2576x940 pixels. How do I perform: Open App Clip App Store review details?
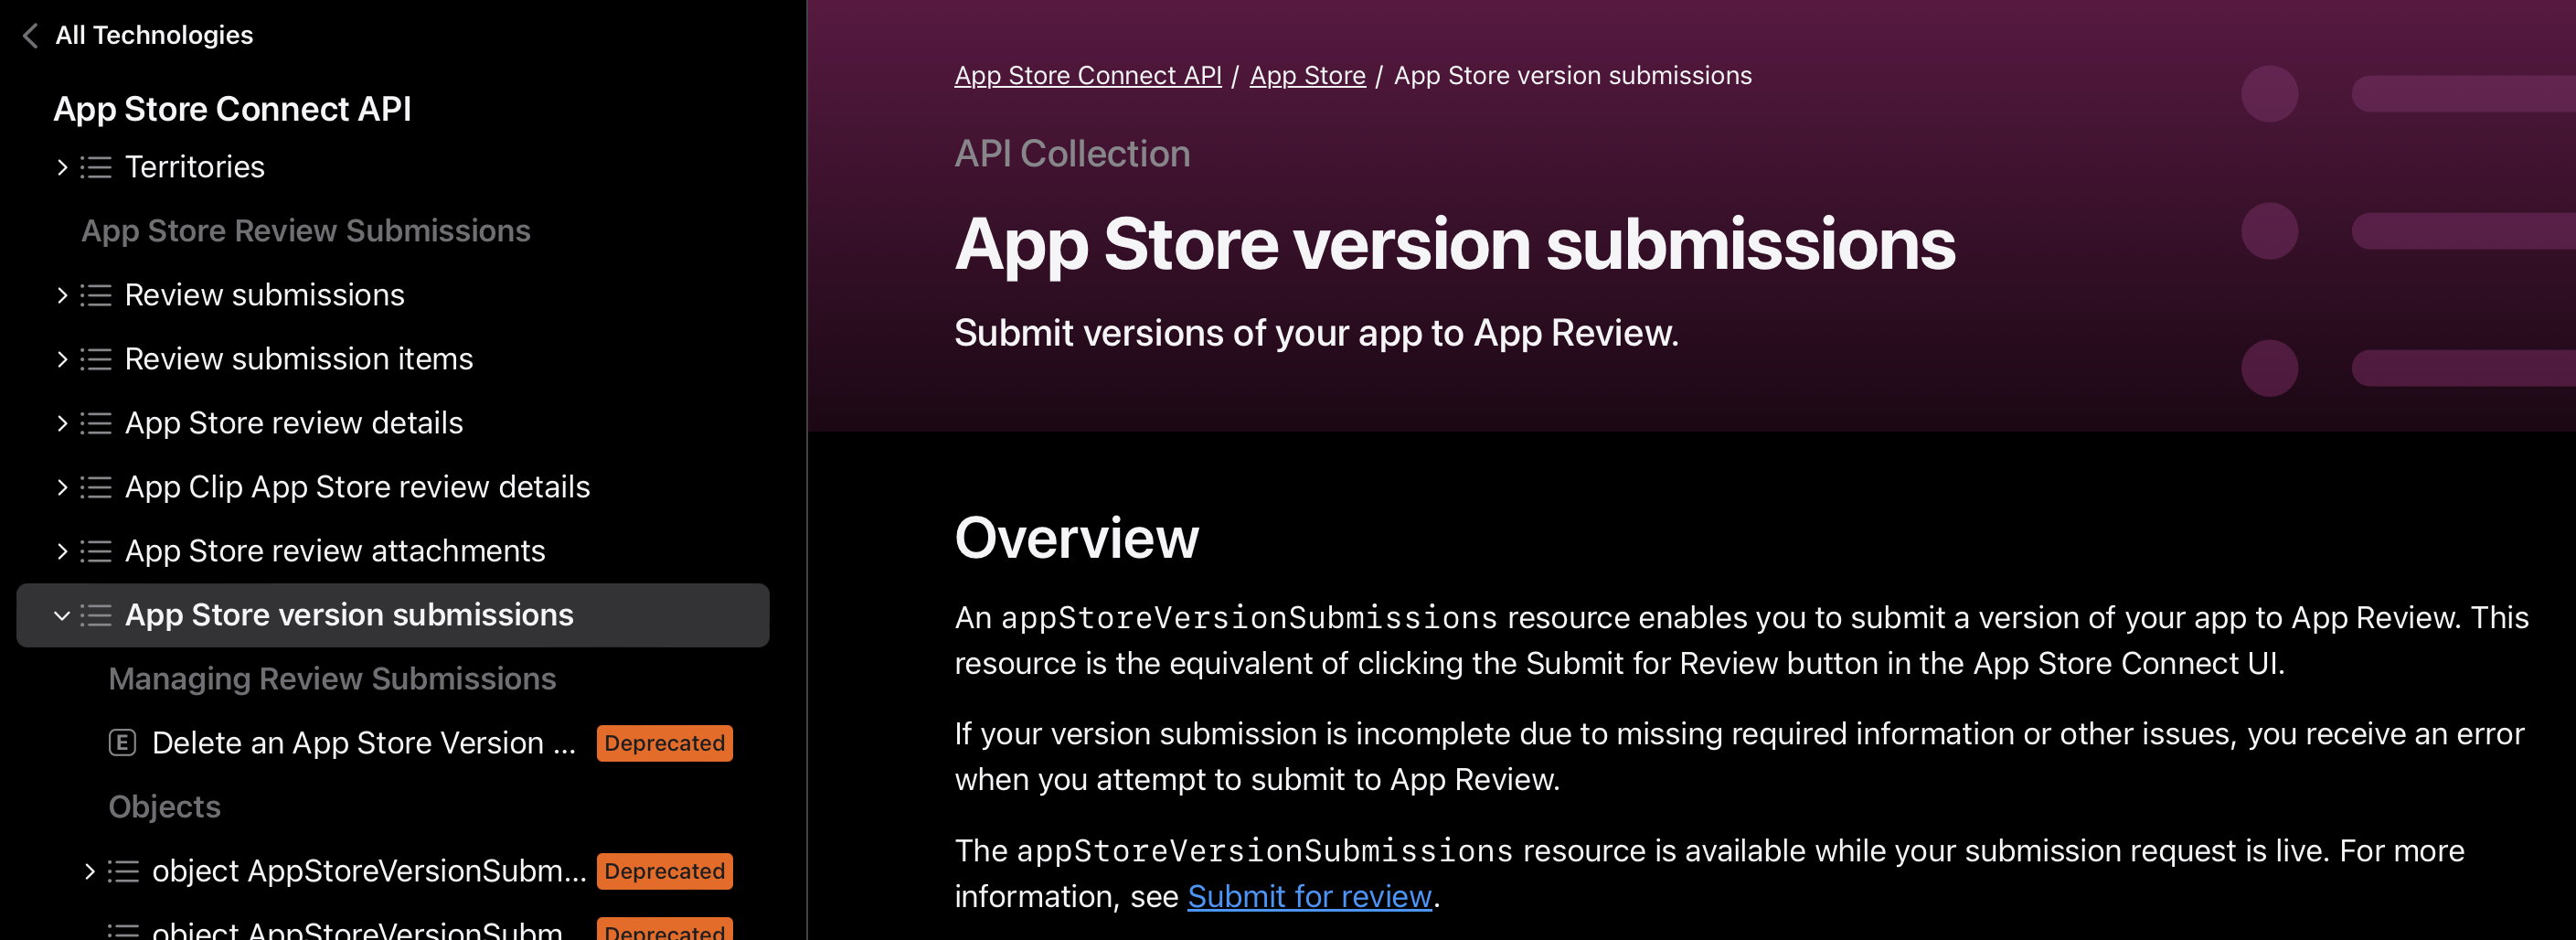(357, 487)
